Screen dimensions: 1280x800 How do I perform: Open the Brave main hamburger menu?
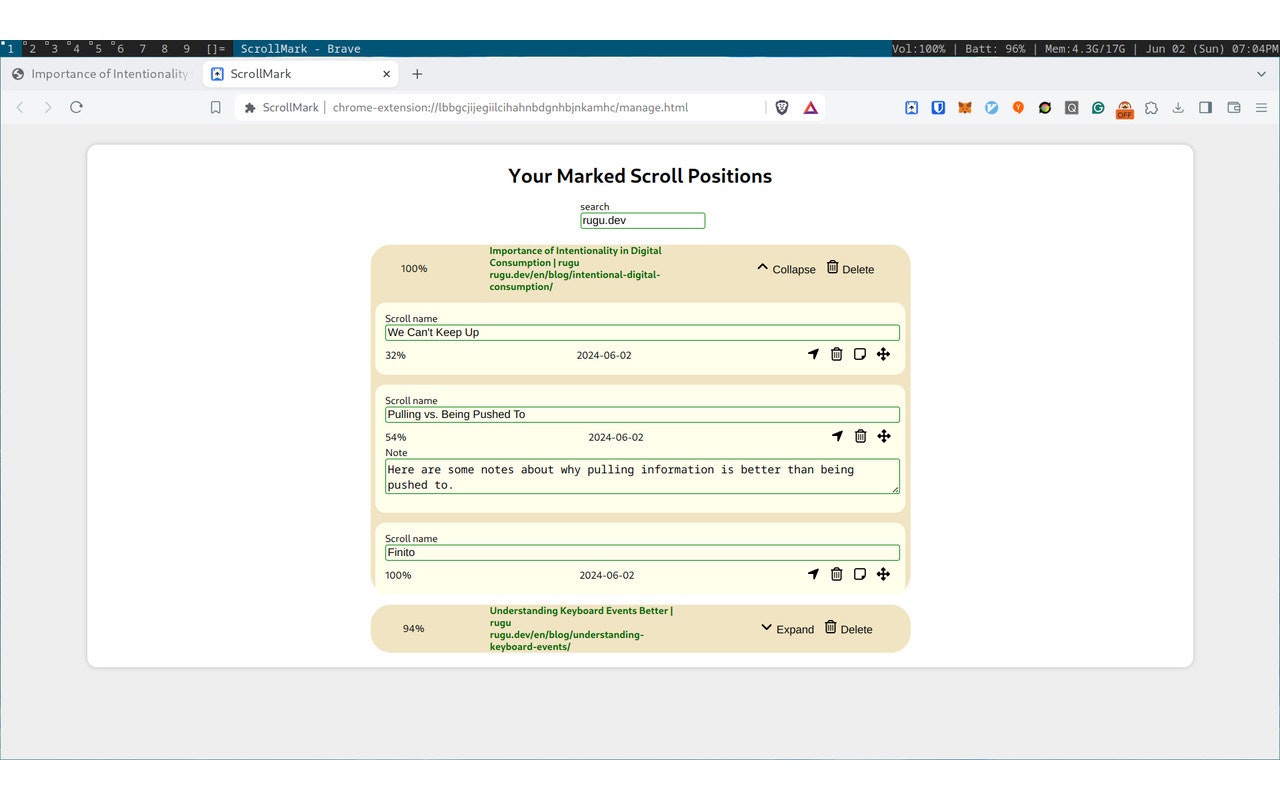[1261, 107]
